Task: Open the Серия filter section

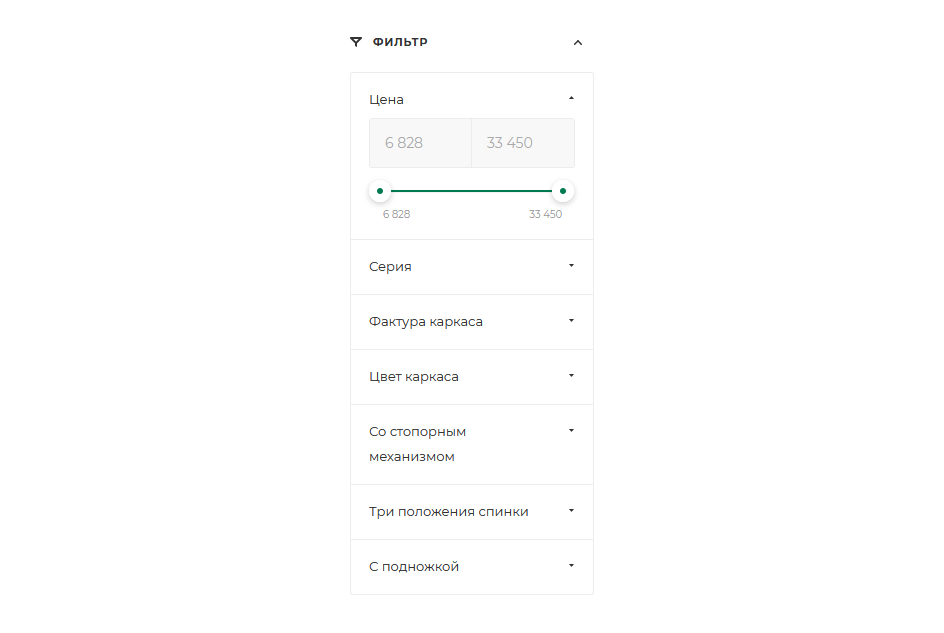Action: pyautogui.click(x=390, y=267)
